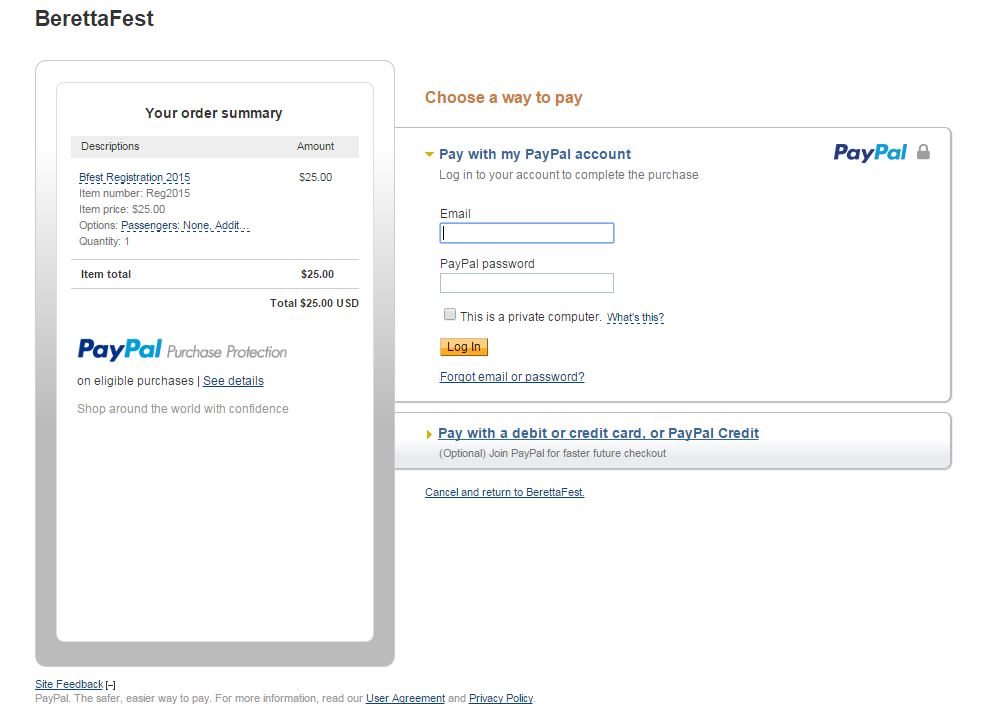This screenshot has height=719, width=982.
Task: Expand the debit or credit card arrow
Action: (429, 434)
